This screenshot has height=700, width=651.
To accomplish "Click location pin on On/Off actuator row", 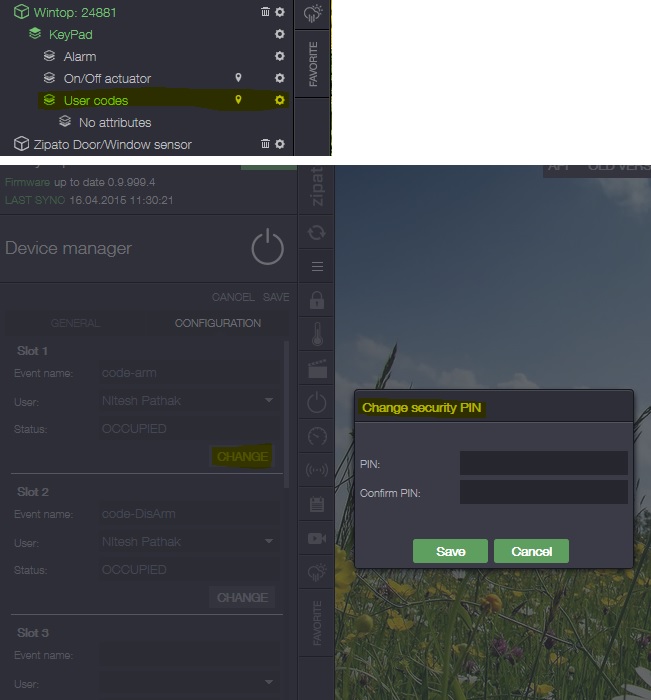I will [238, 78].
